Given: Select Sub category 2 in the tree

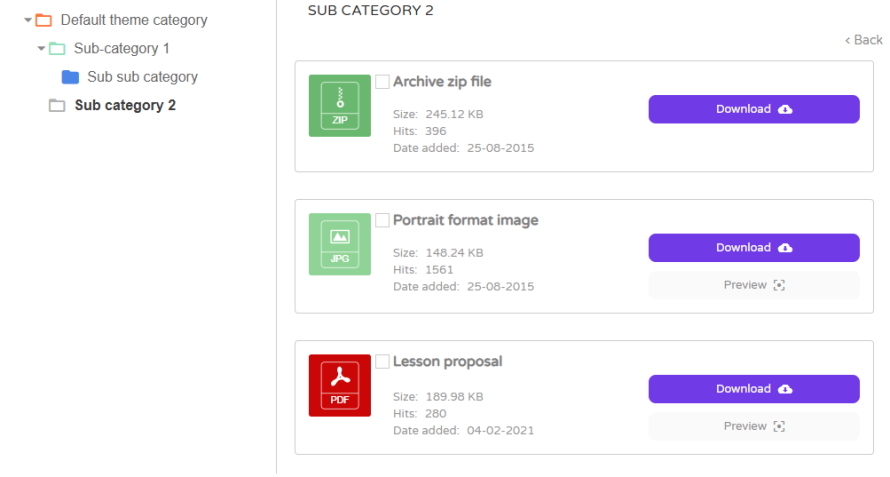Looking at the screenshot, I should [x=125, y=105].
